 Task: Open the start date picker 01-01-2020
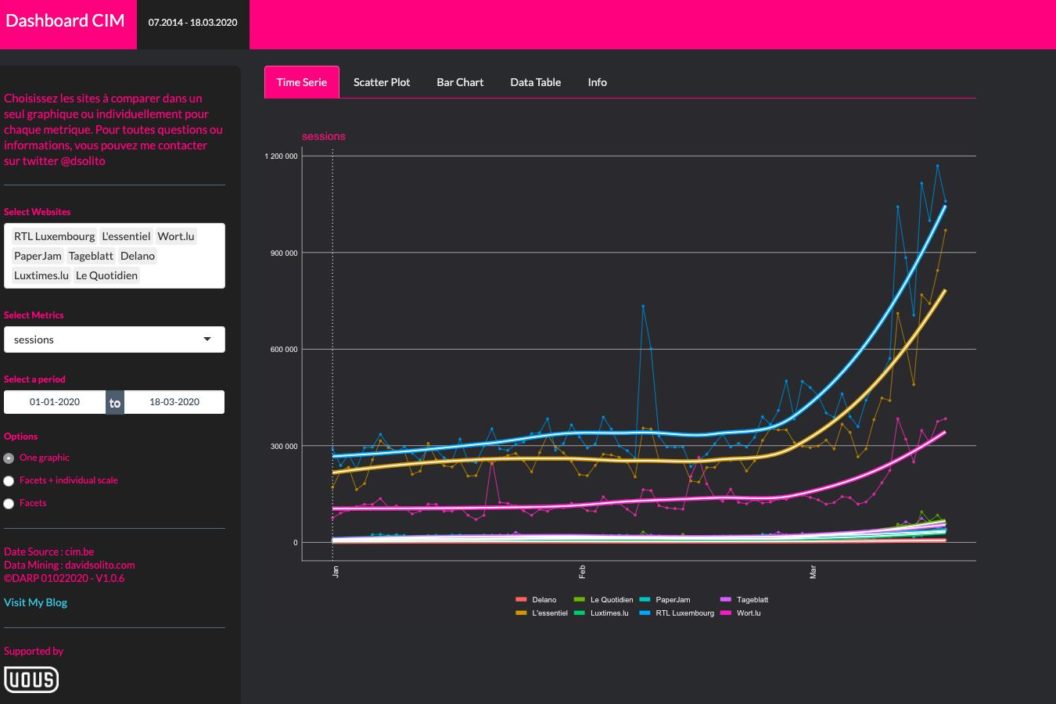point(54,402)
